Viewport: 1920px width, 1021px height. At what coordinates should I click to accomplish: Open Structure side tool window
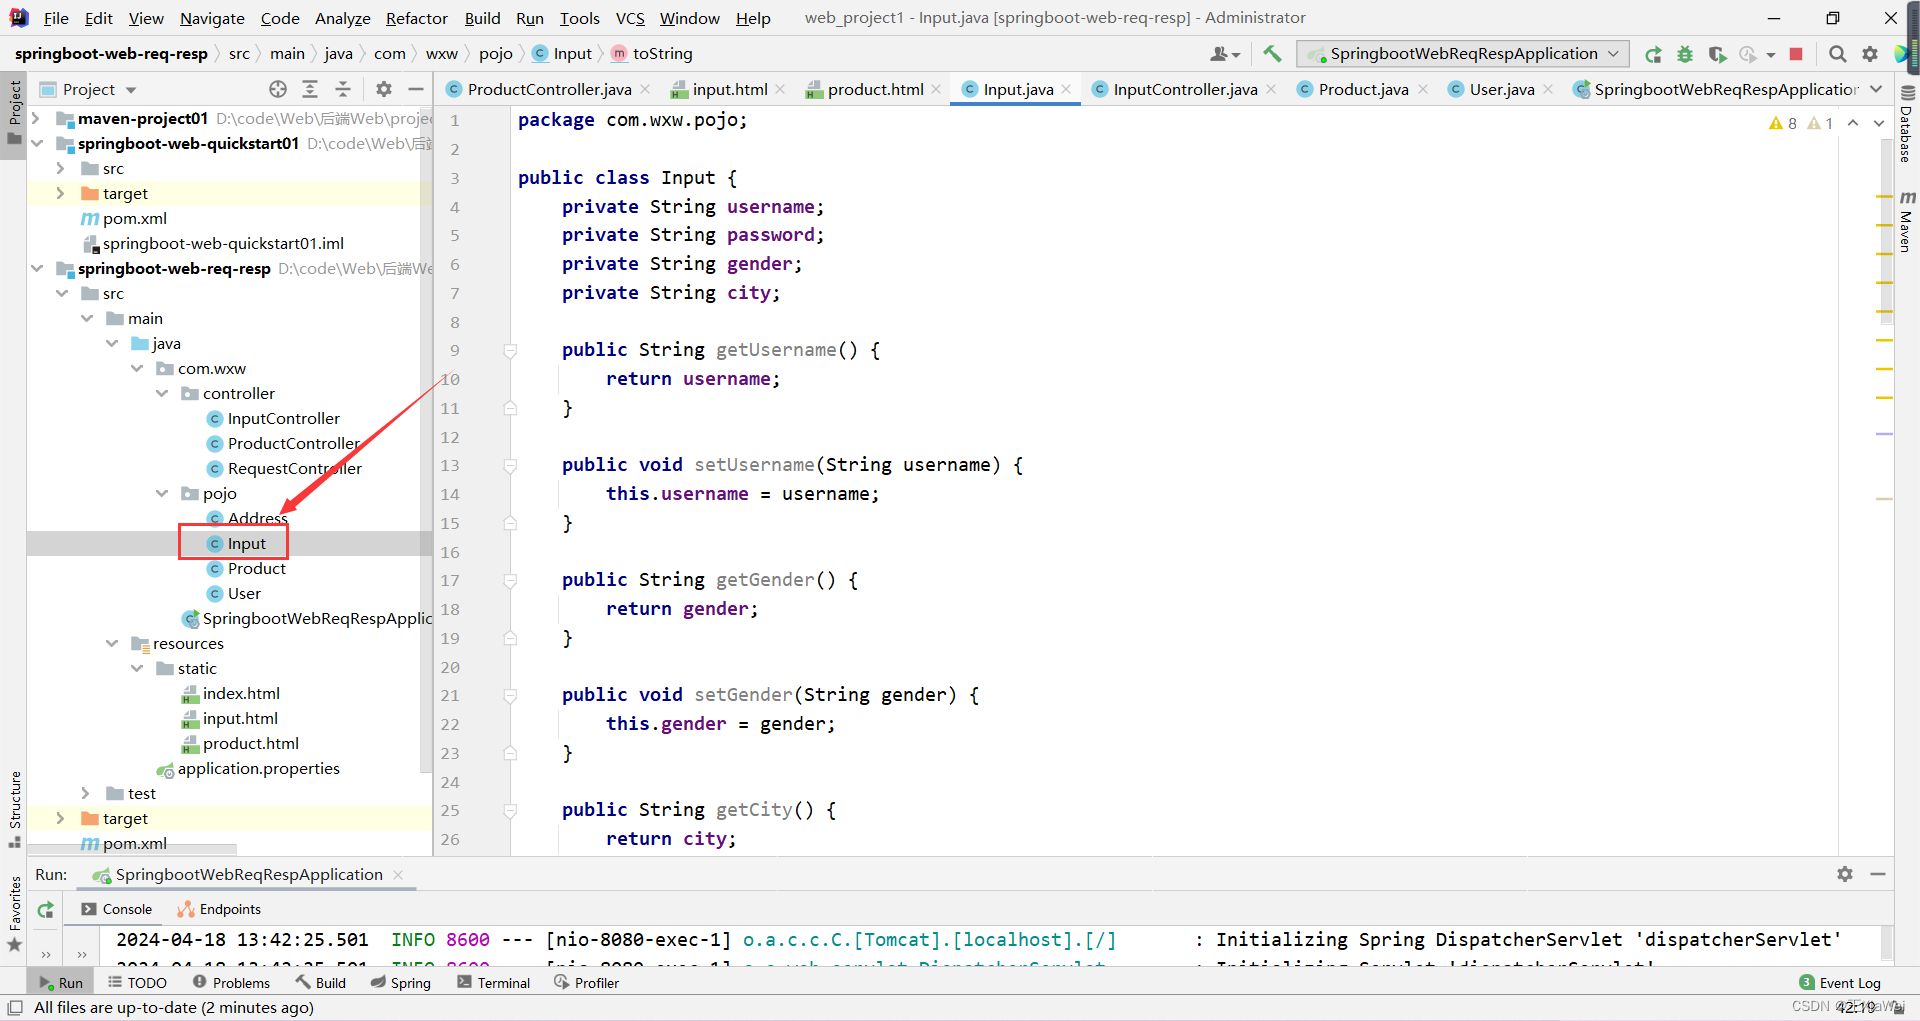point(14,810)
